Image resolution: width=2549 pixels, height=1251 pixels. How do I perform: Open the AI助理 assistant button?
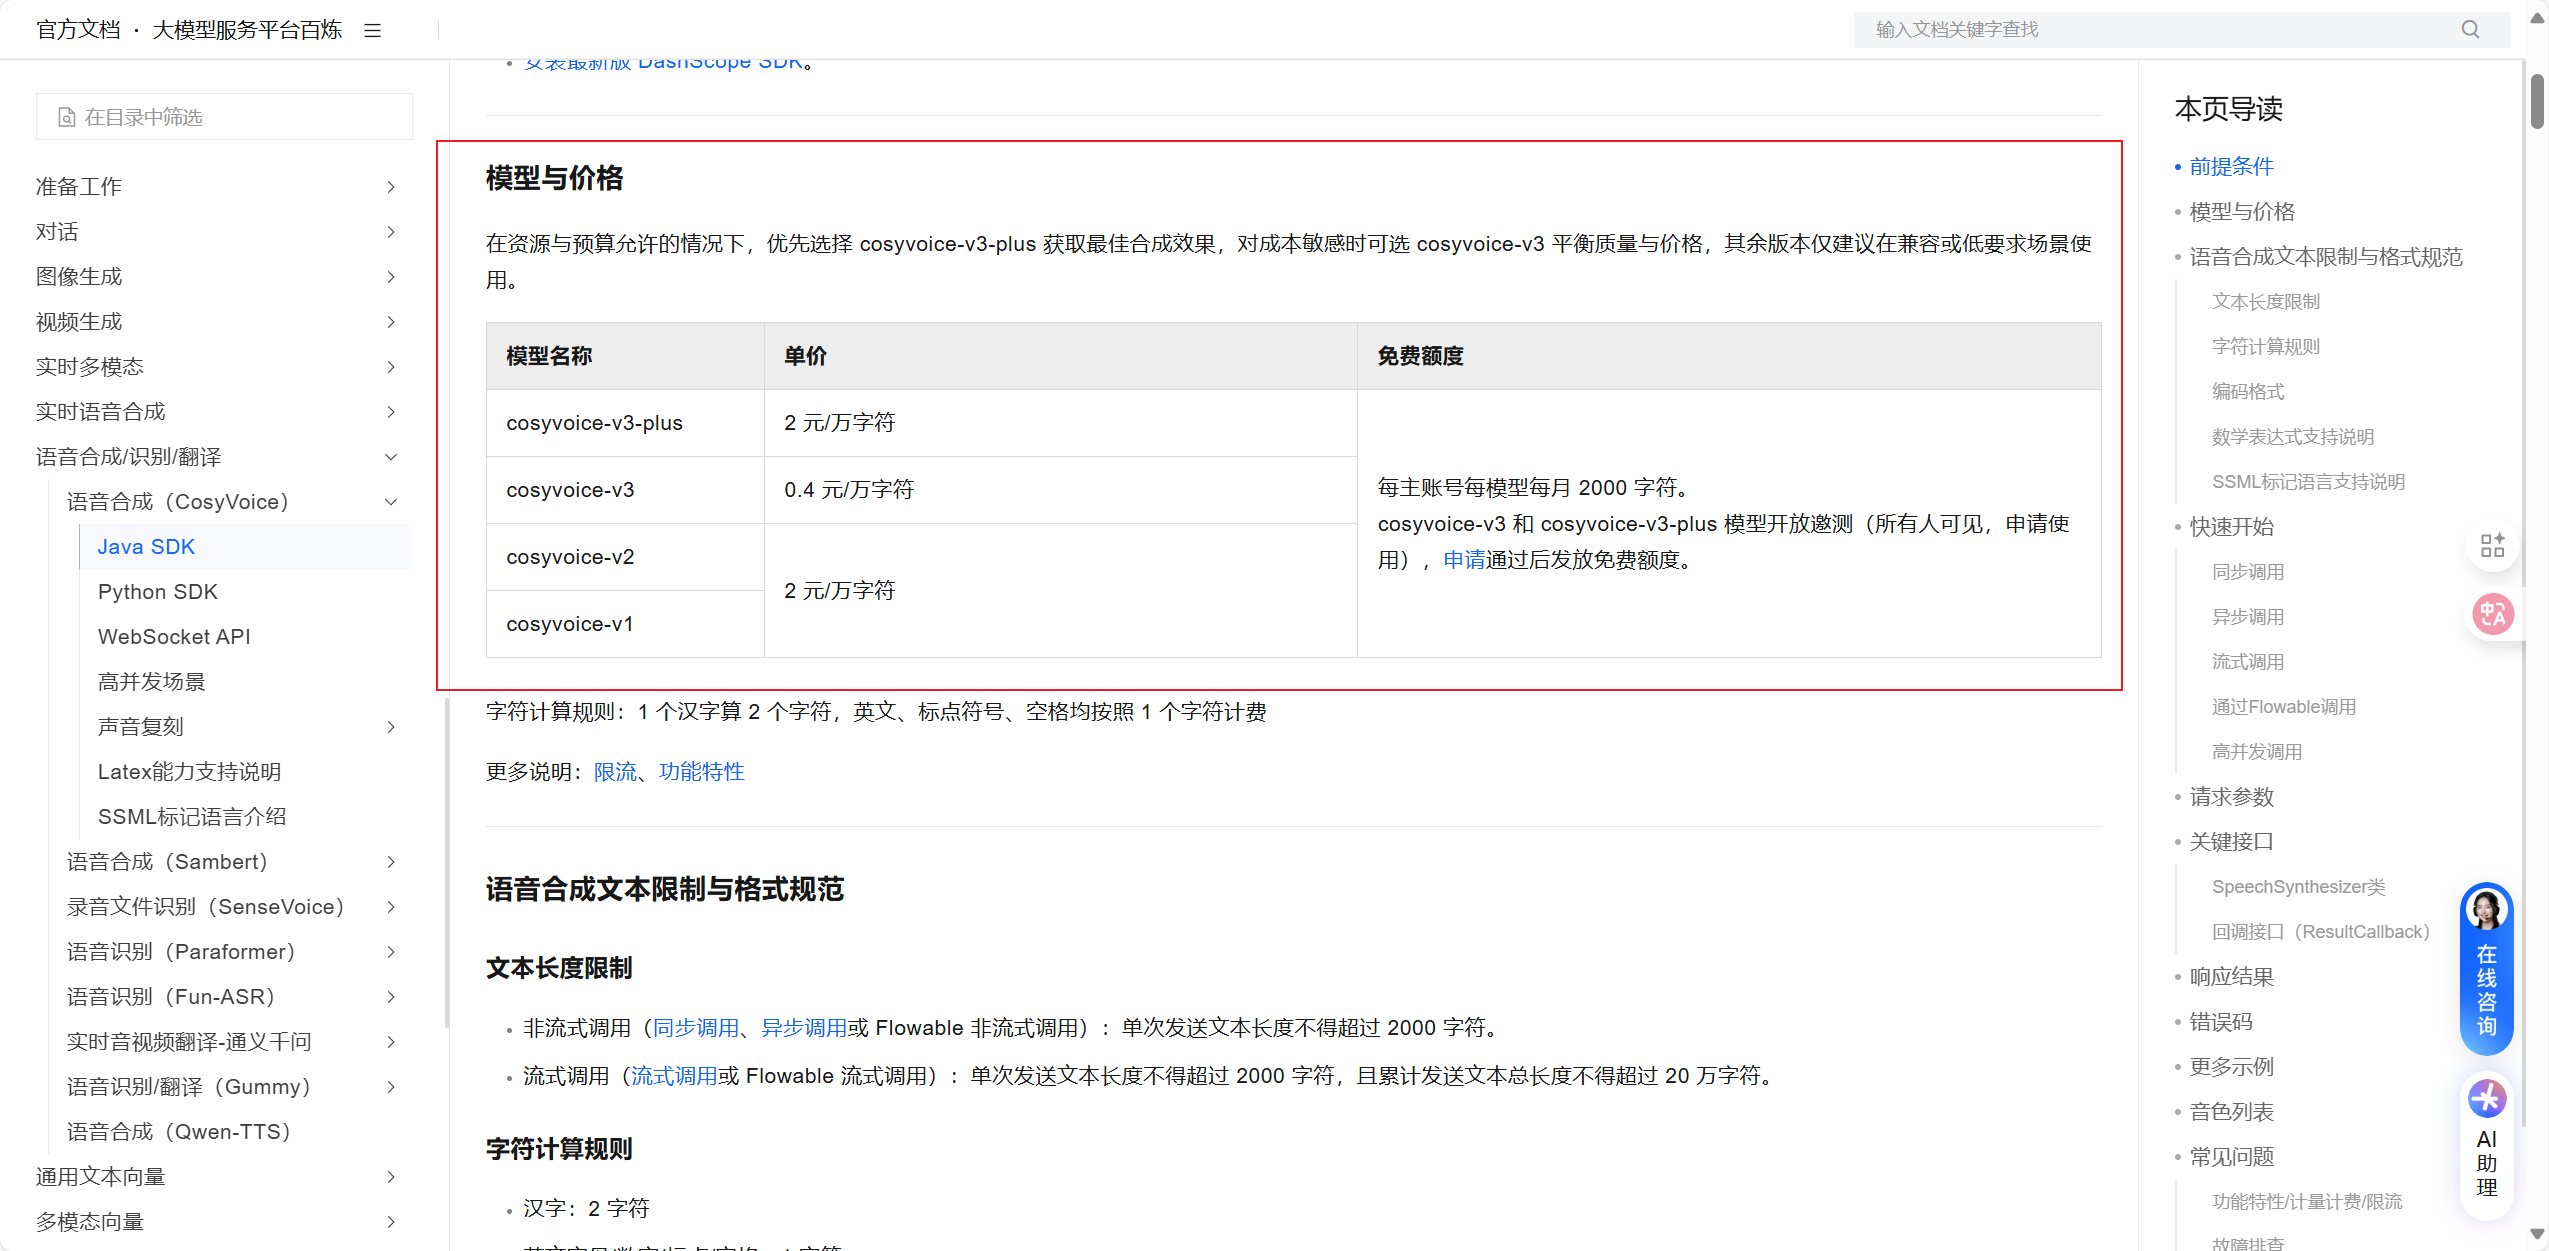click(2486, 1144)
